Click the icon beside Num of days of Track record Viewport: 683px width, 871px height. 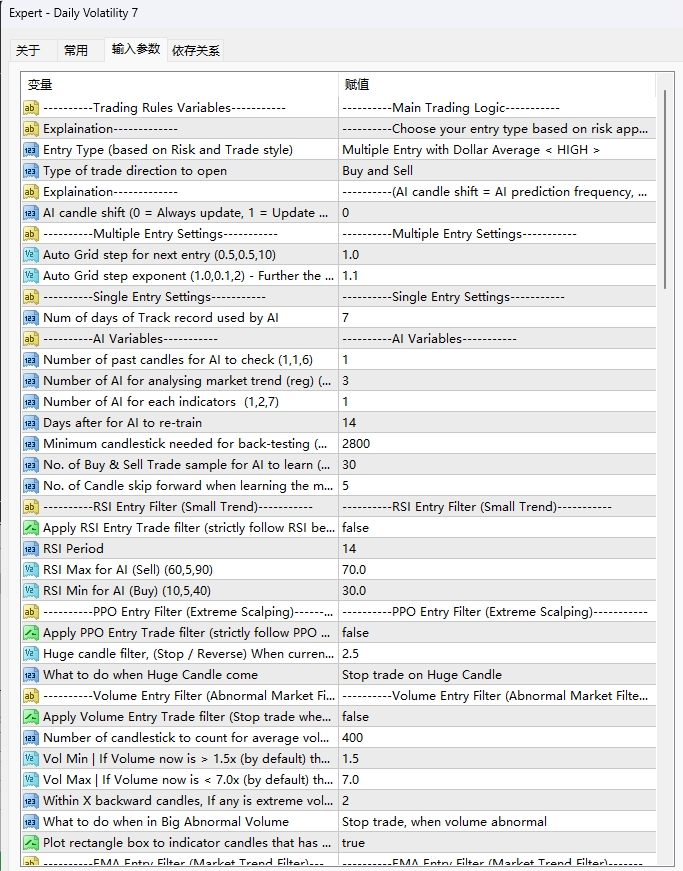click(x=30, y=318)
